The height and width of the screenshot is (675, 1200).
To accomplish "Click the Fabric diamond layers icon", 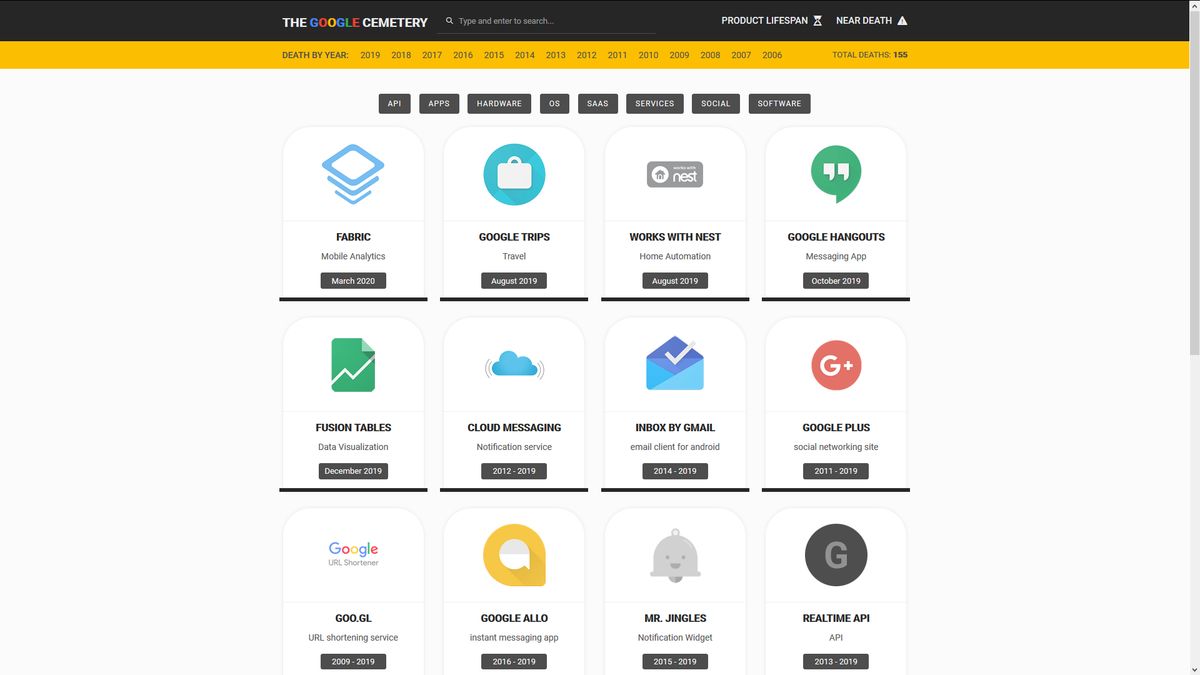I will coord(353,172).
